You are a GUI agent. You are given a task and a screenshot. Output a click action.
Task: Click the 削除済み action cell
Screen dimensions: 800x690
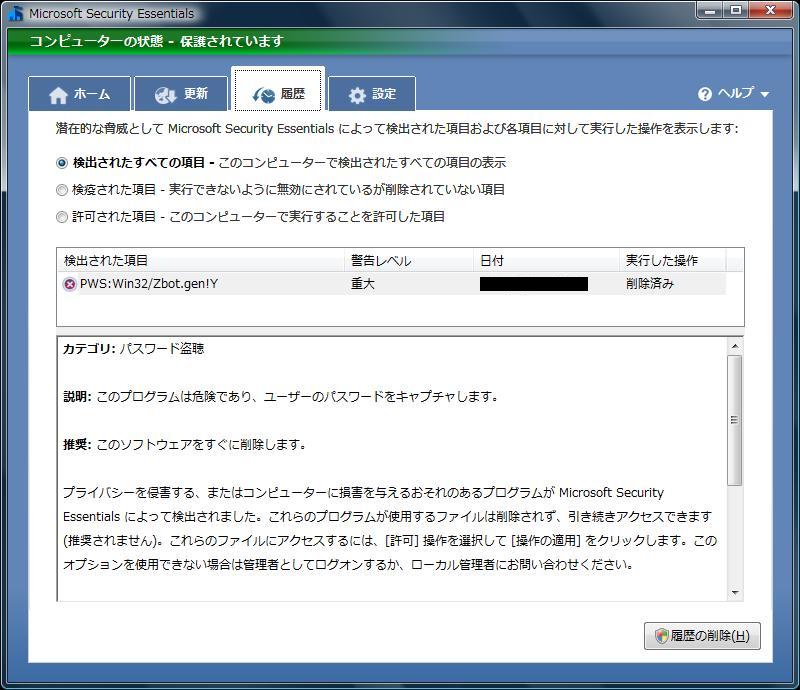649,284
